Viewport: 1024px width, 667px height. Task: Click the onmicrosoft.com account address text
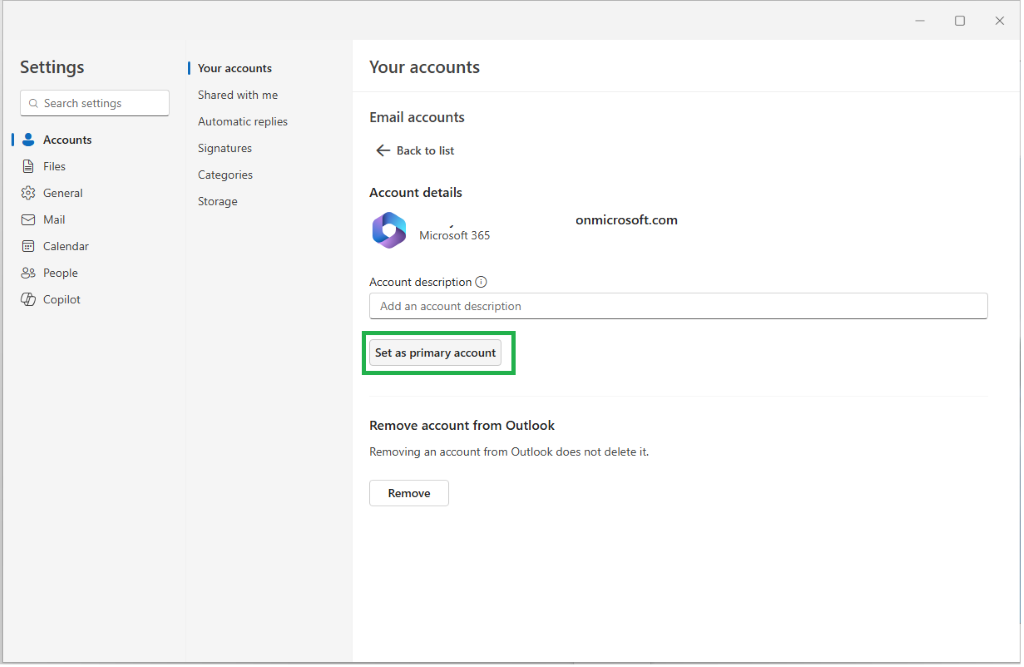(x=626, y=220)
